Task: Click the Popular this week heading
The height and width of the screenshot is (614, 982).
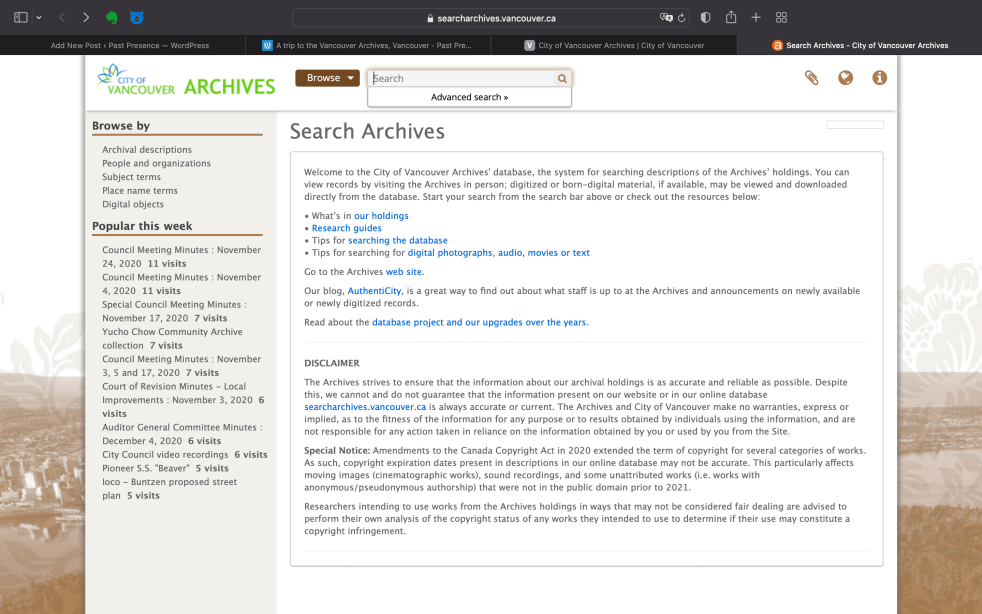Action: (142, 226)
